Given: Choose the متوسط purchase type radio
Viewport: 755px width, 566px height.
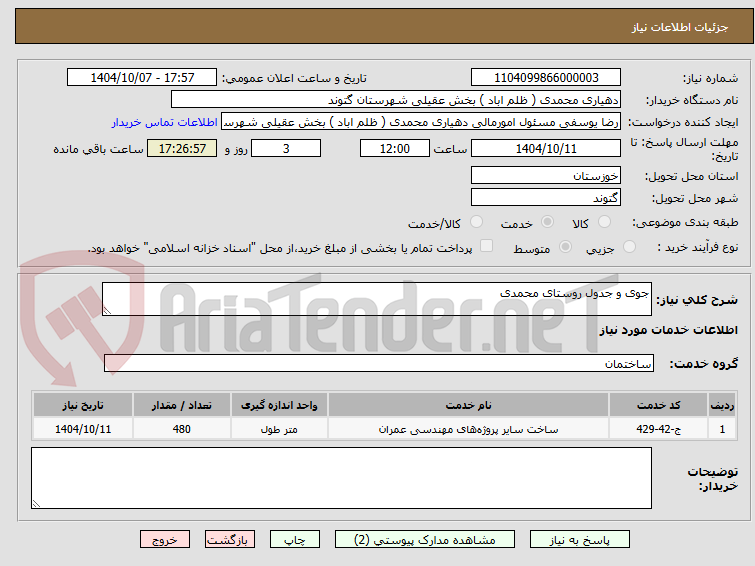Looking at the screenshot, I should pos(565,247).
